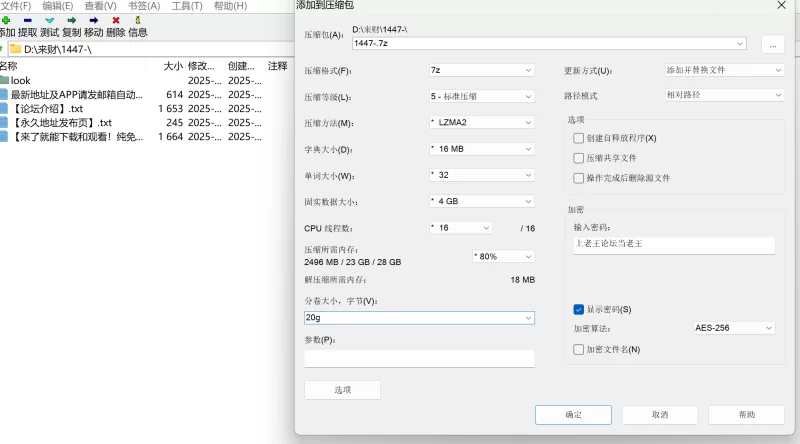Select size value 614
This screenshot has height=444, width=800.
(x=174, y=94)
